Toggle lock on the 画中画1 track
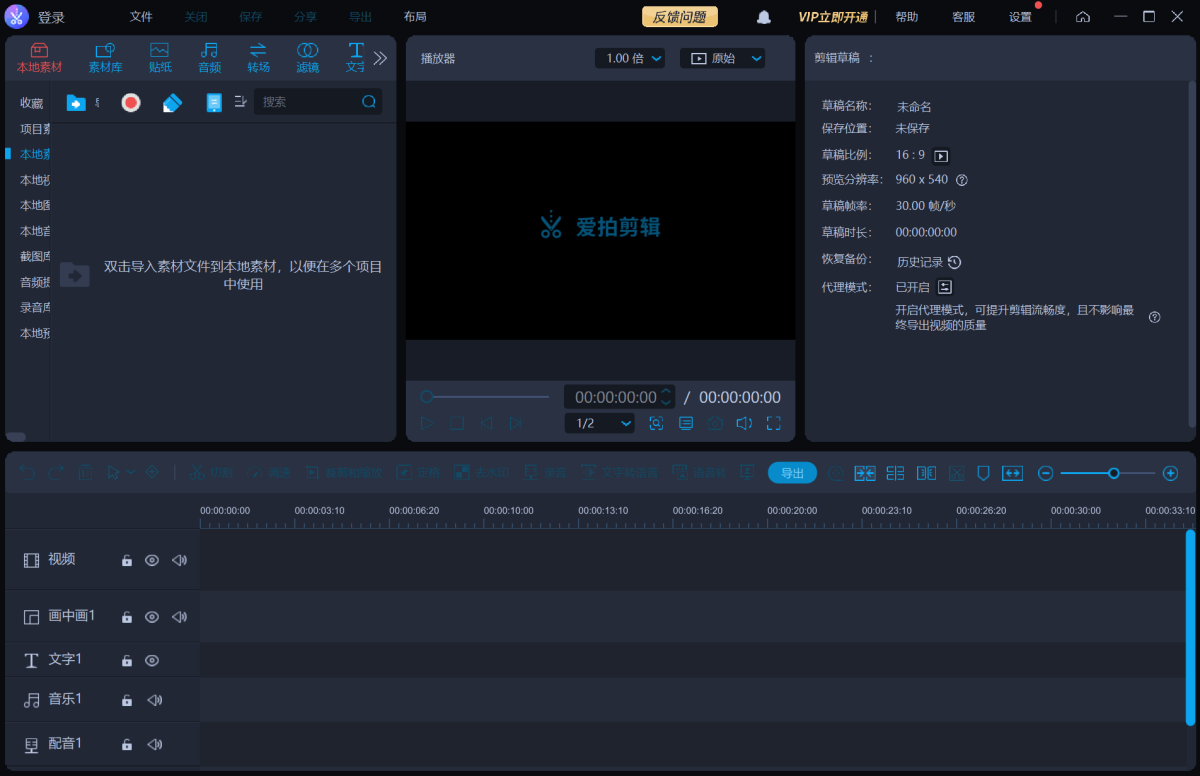This screenshot has width=1200, height=776. (x=127, y=618)
